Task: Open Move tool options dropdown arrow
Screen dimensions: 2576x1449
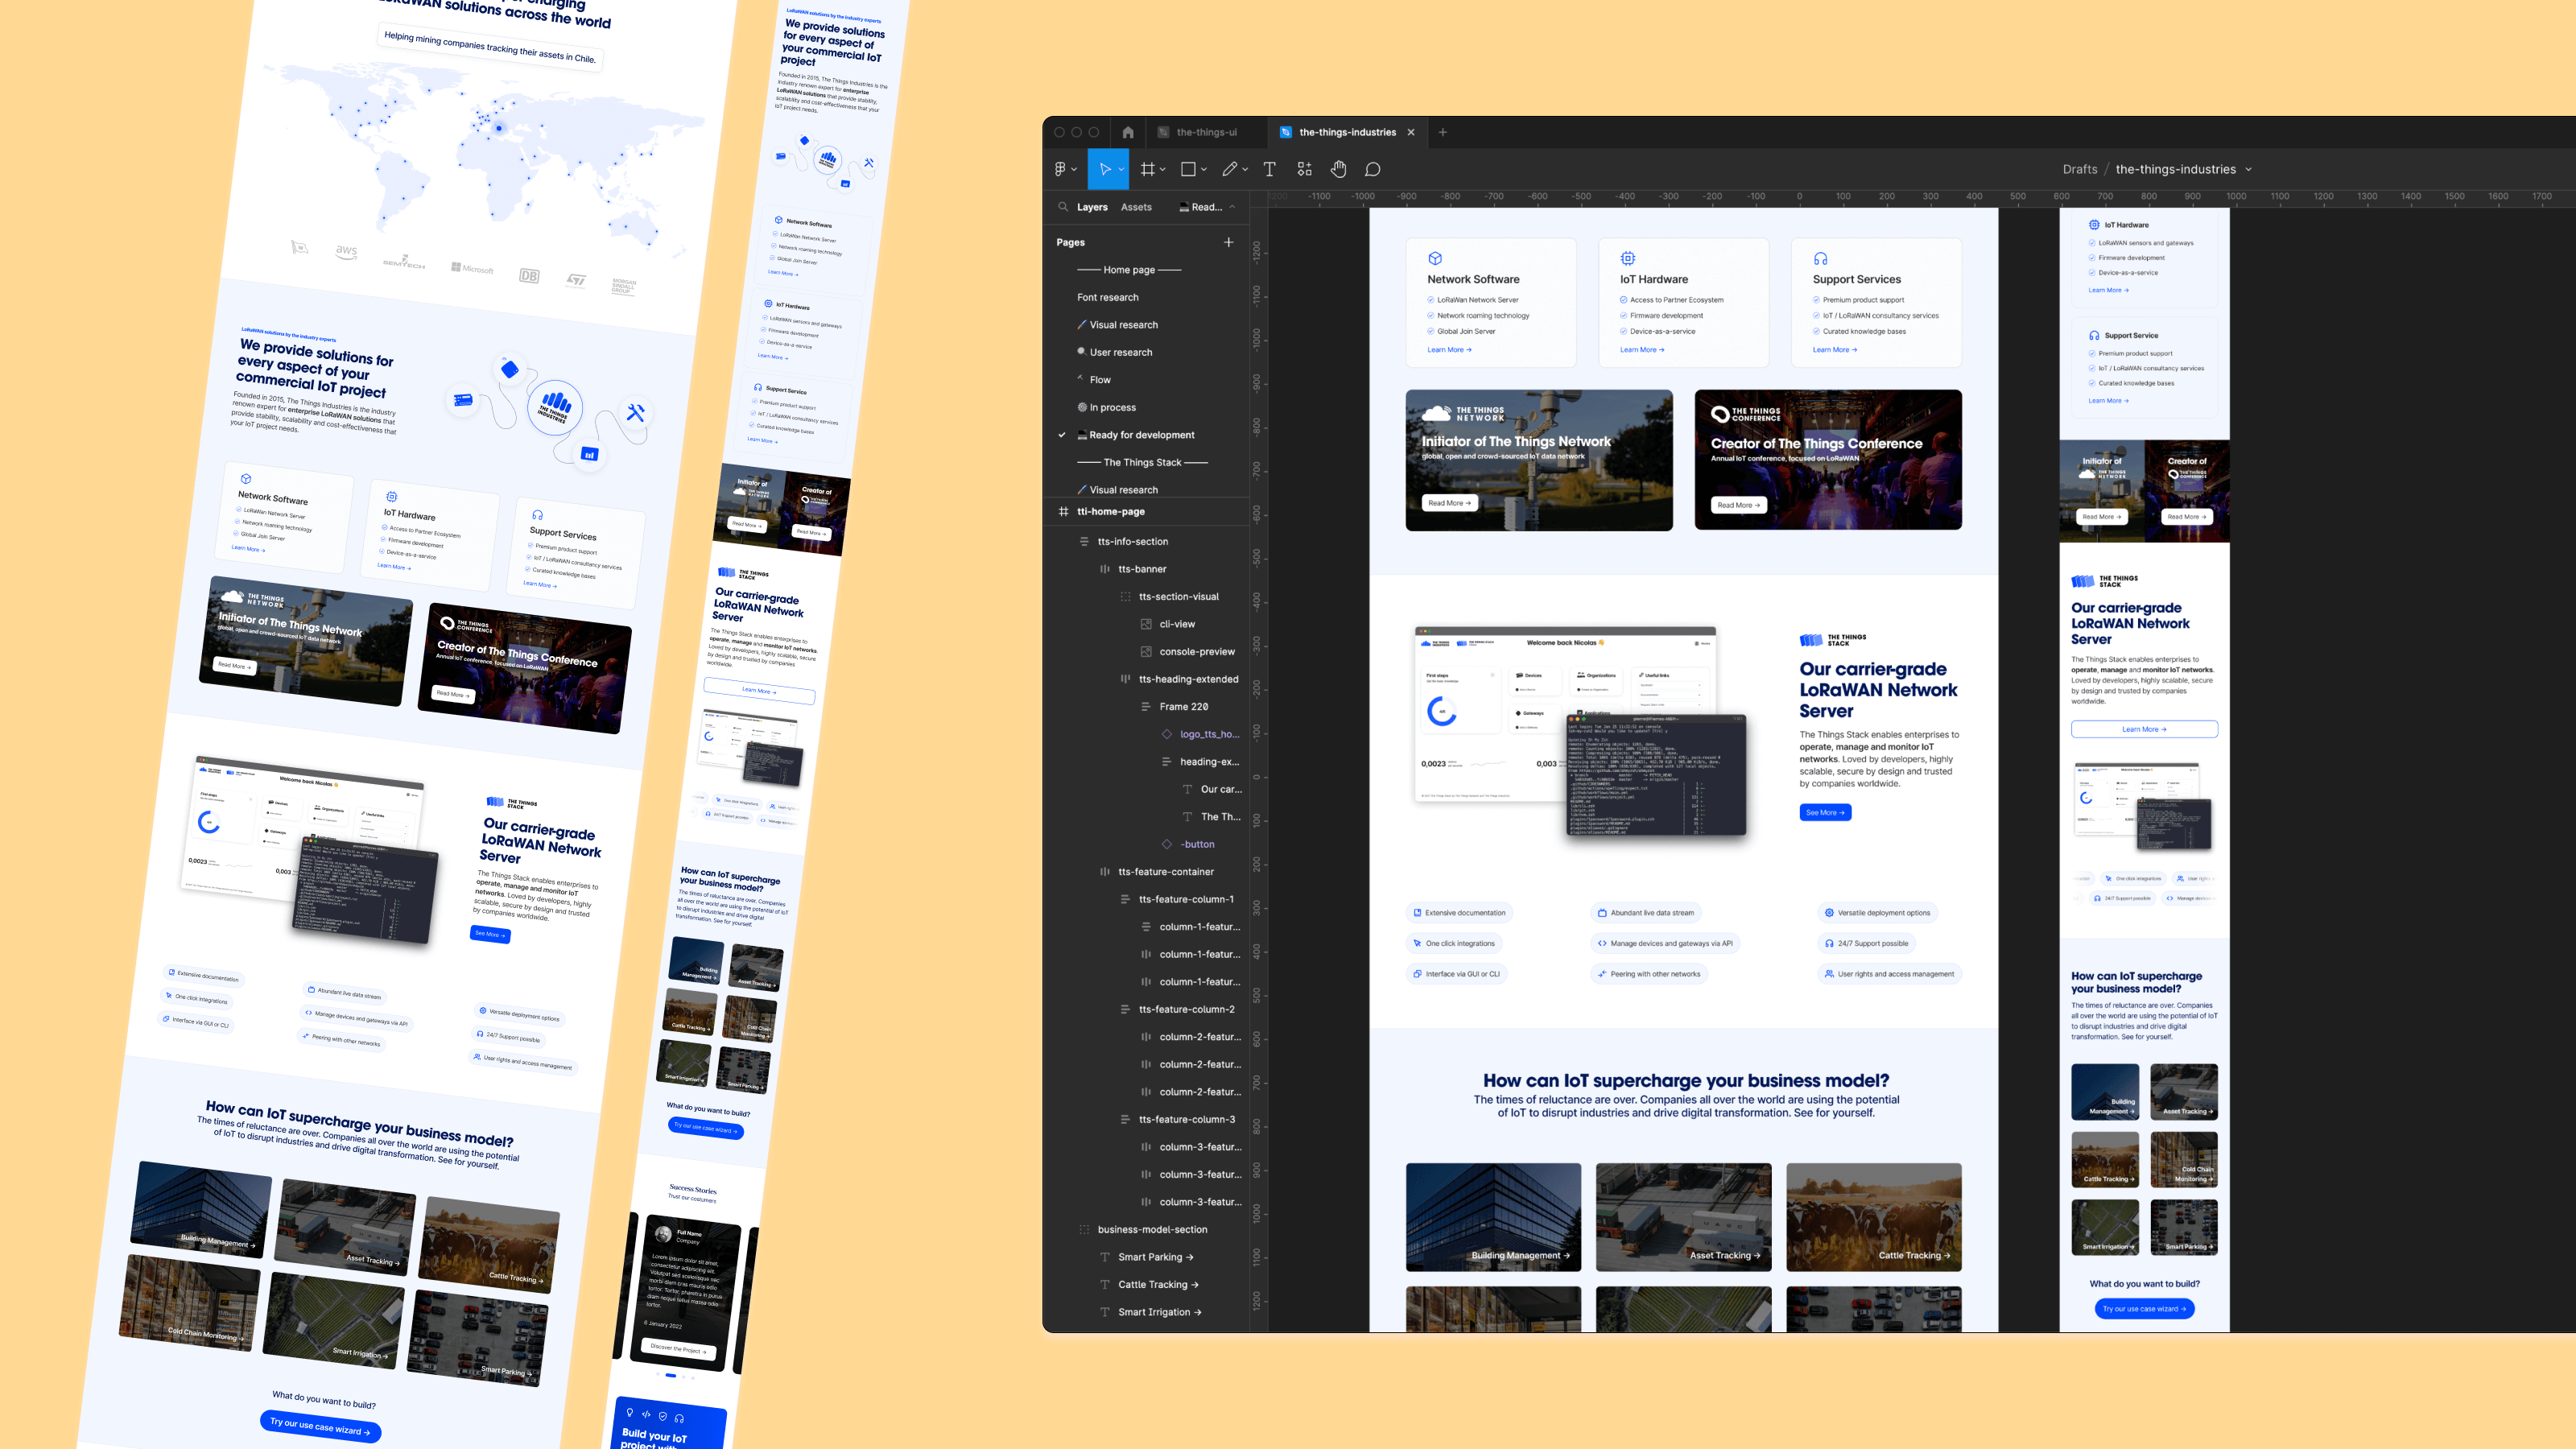Action: point(1121,169)
